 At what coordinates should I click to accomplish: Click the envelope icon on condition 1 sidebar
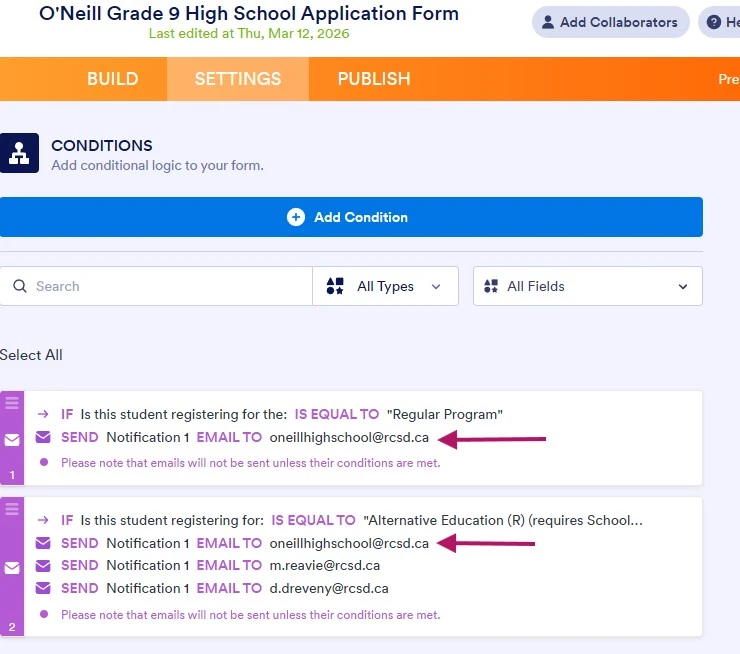click(12, 440)
